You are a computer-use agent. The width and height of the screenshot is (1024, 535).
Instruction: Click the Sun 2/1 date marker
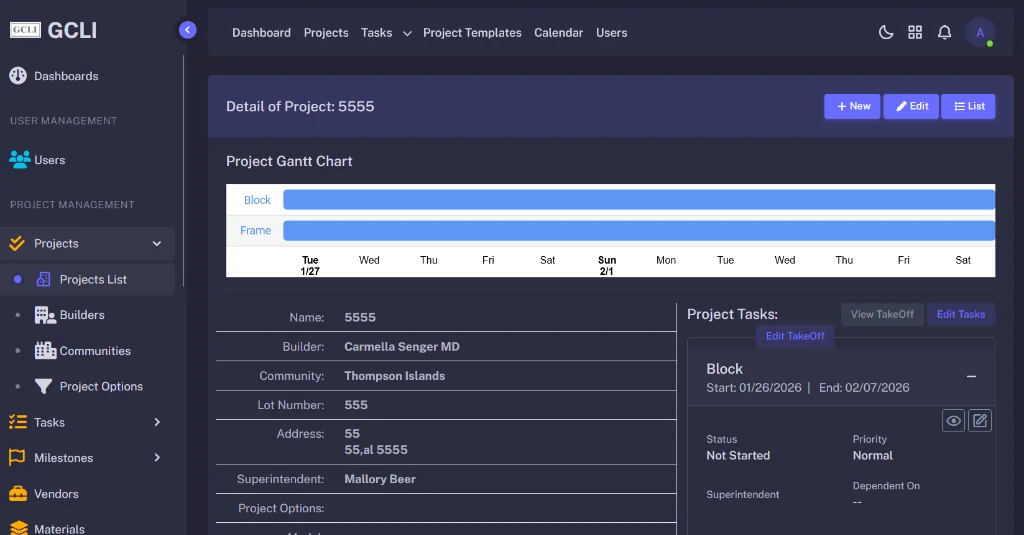(x=607, y=265)
